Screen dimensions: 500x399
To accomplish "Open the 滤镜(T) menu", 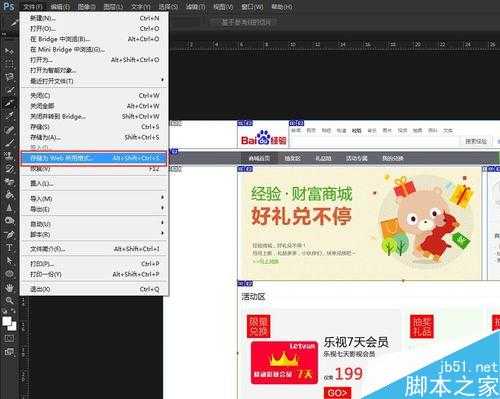I will pyautogui.click(x=195, y=6).
